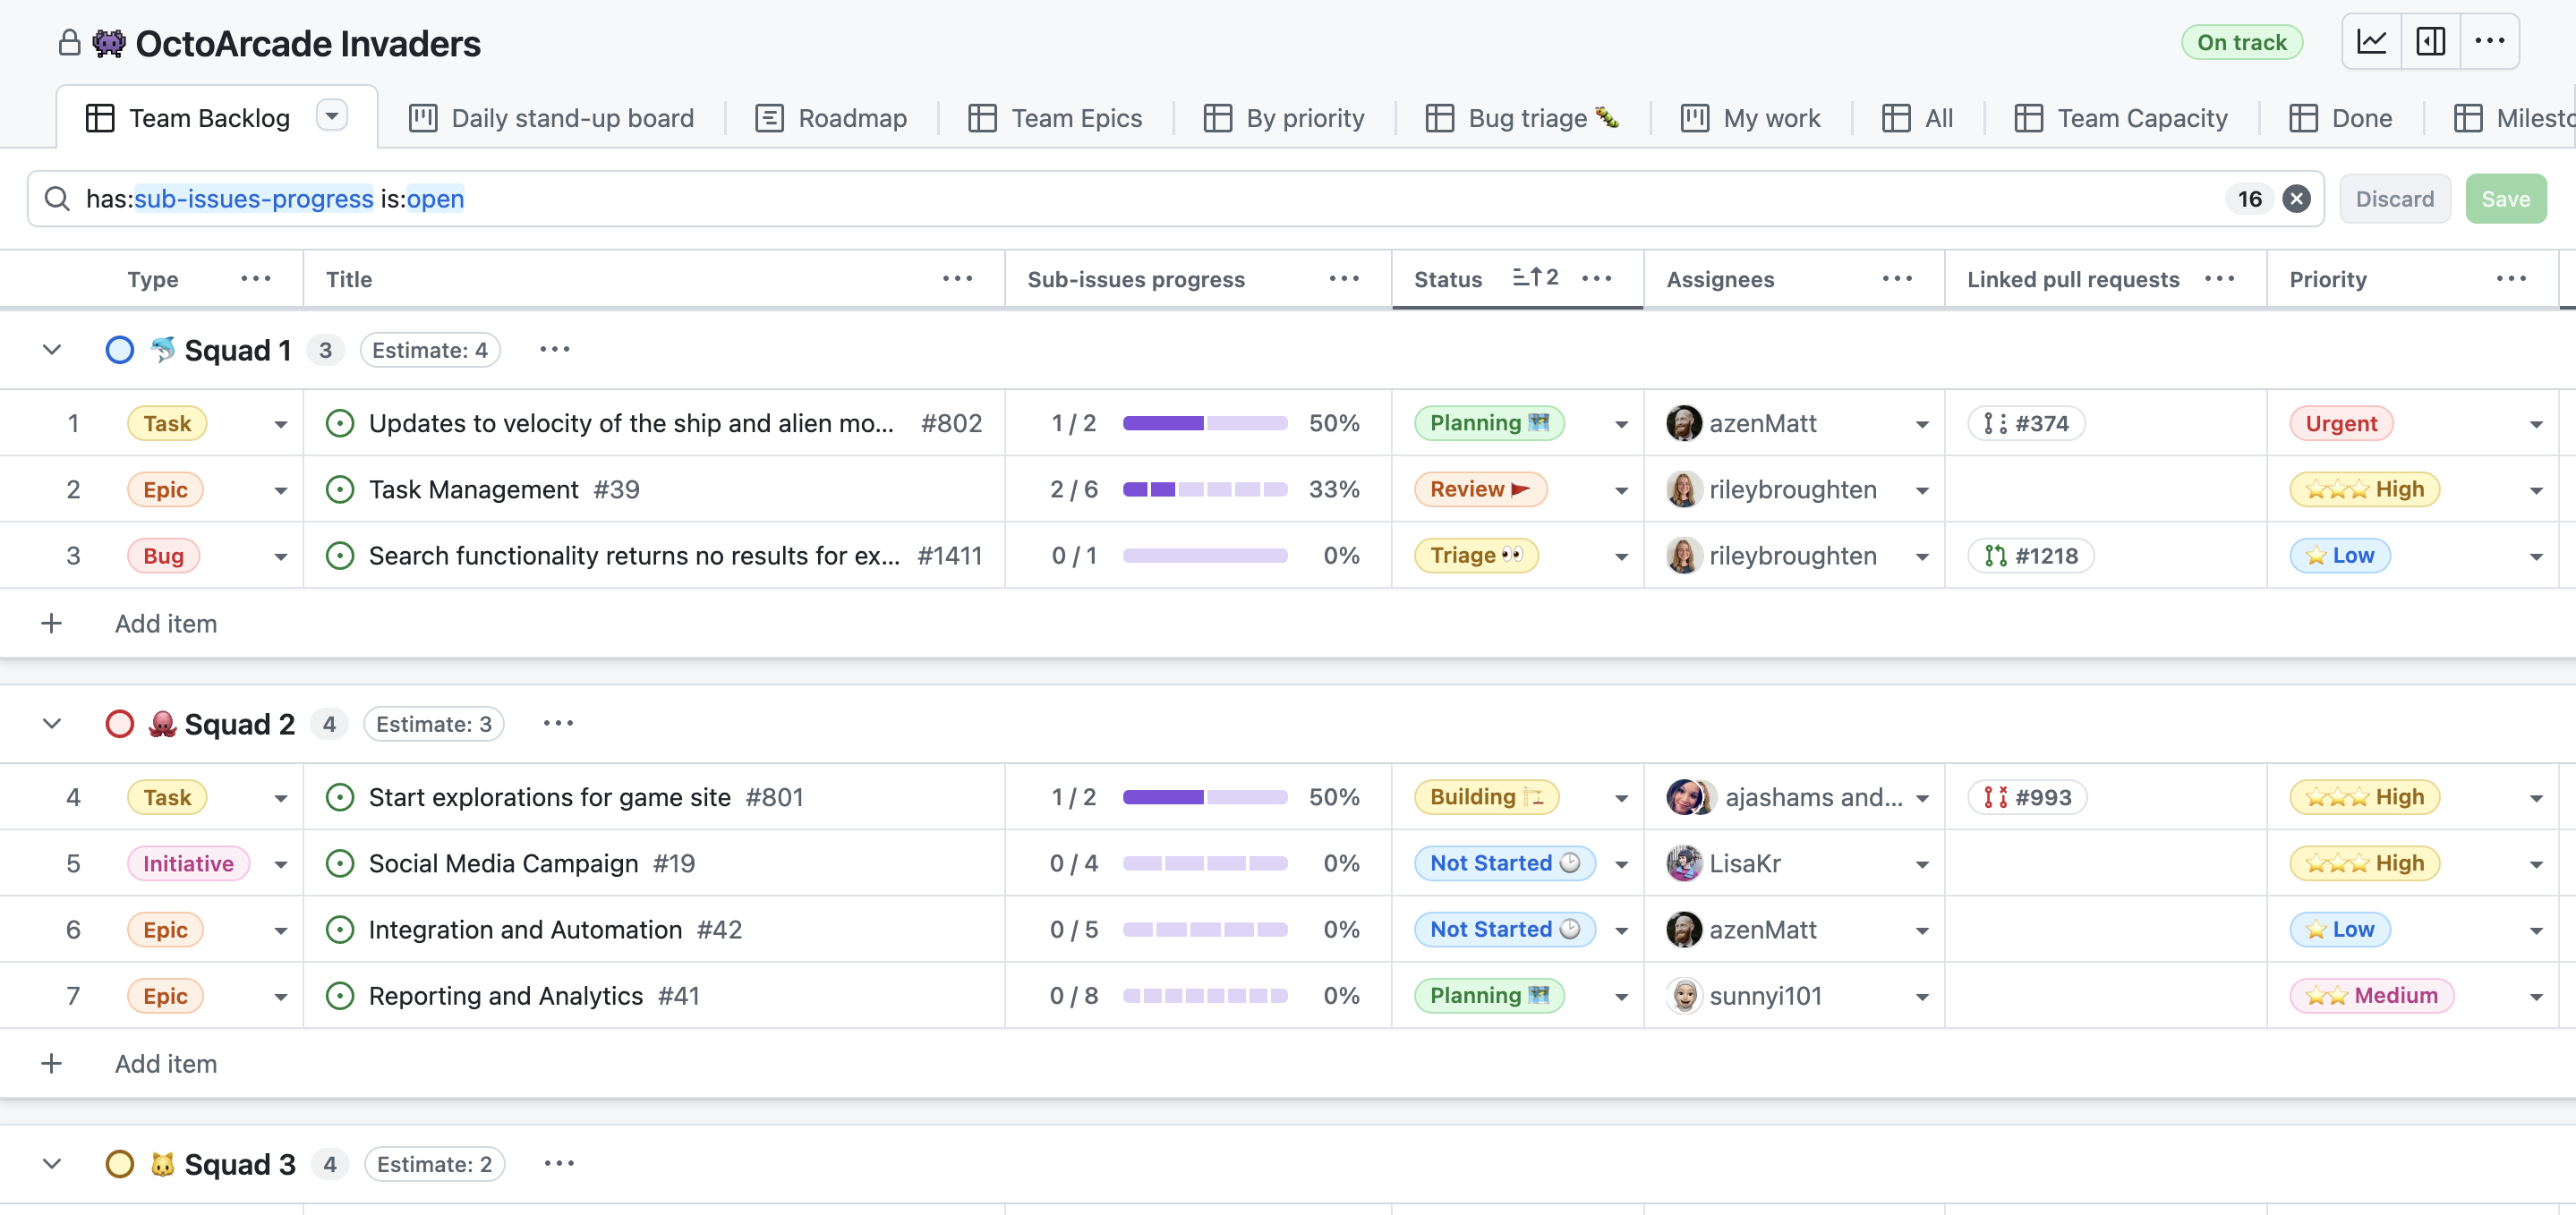Click the 50% progress bar for #802
The width and height of the screenshot is (2576, 1215).
point(1204,424)
